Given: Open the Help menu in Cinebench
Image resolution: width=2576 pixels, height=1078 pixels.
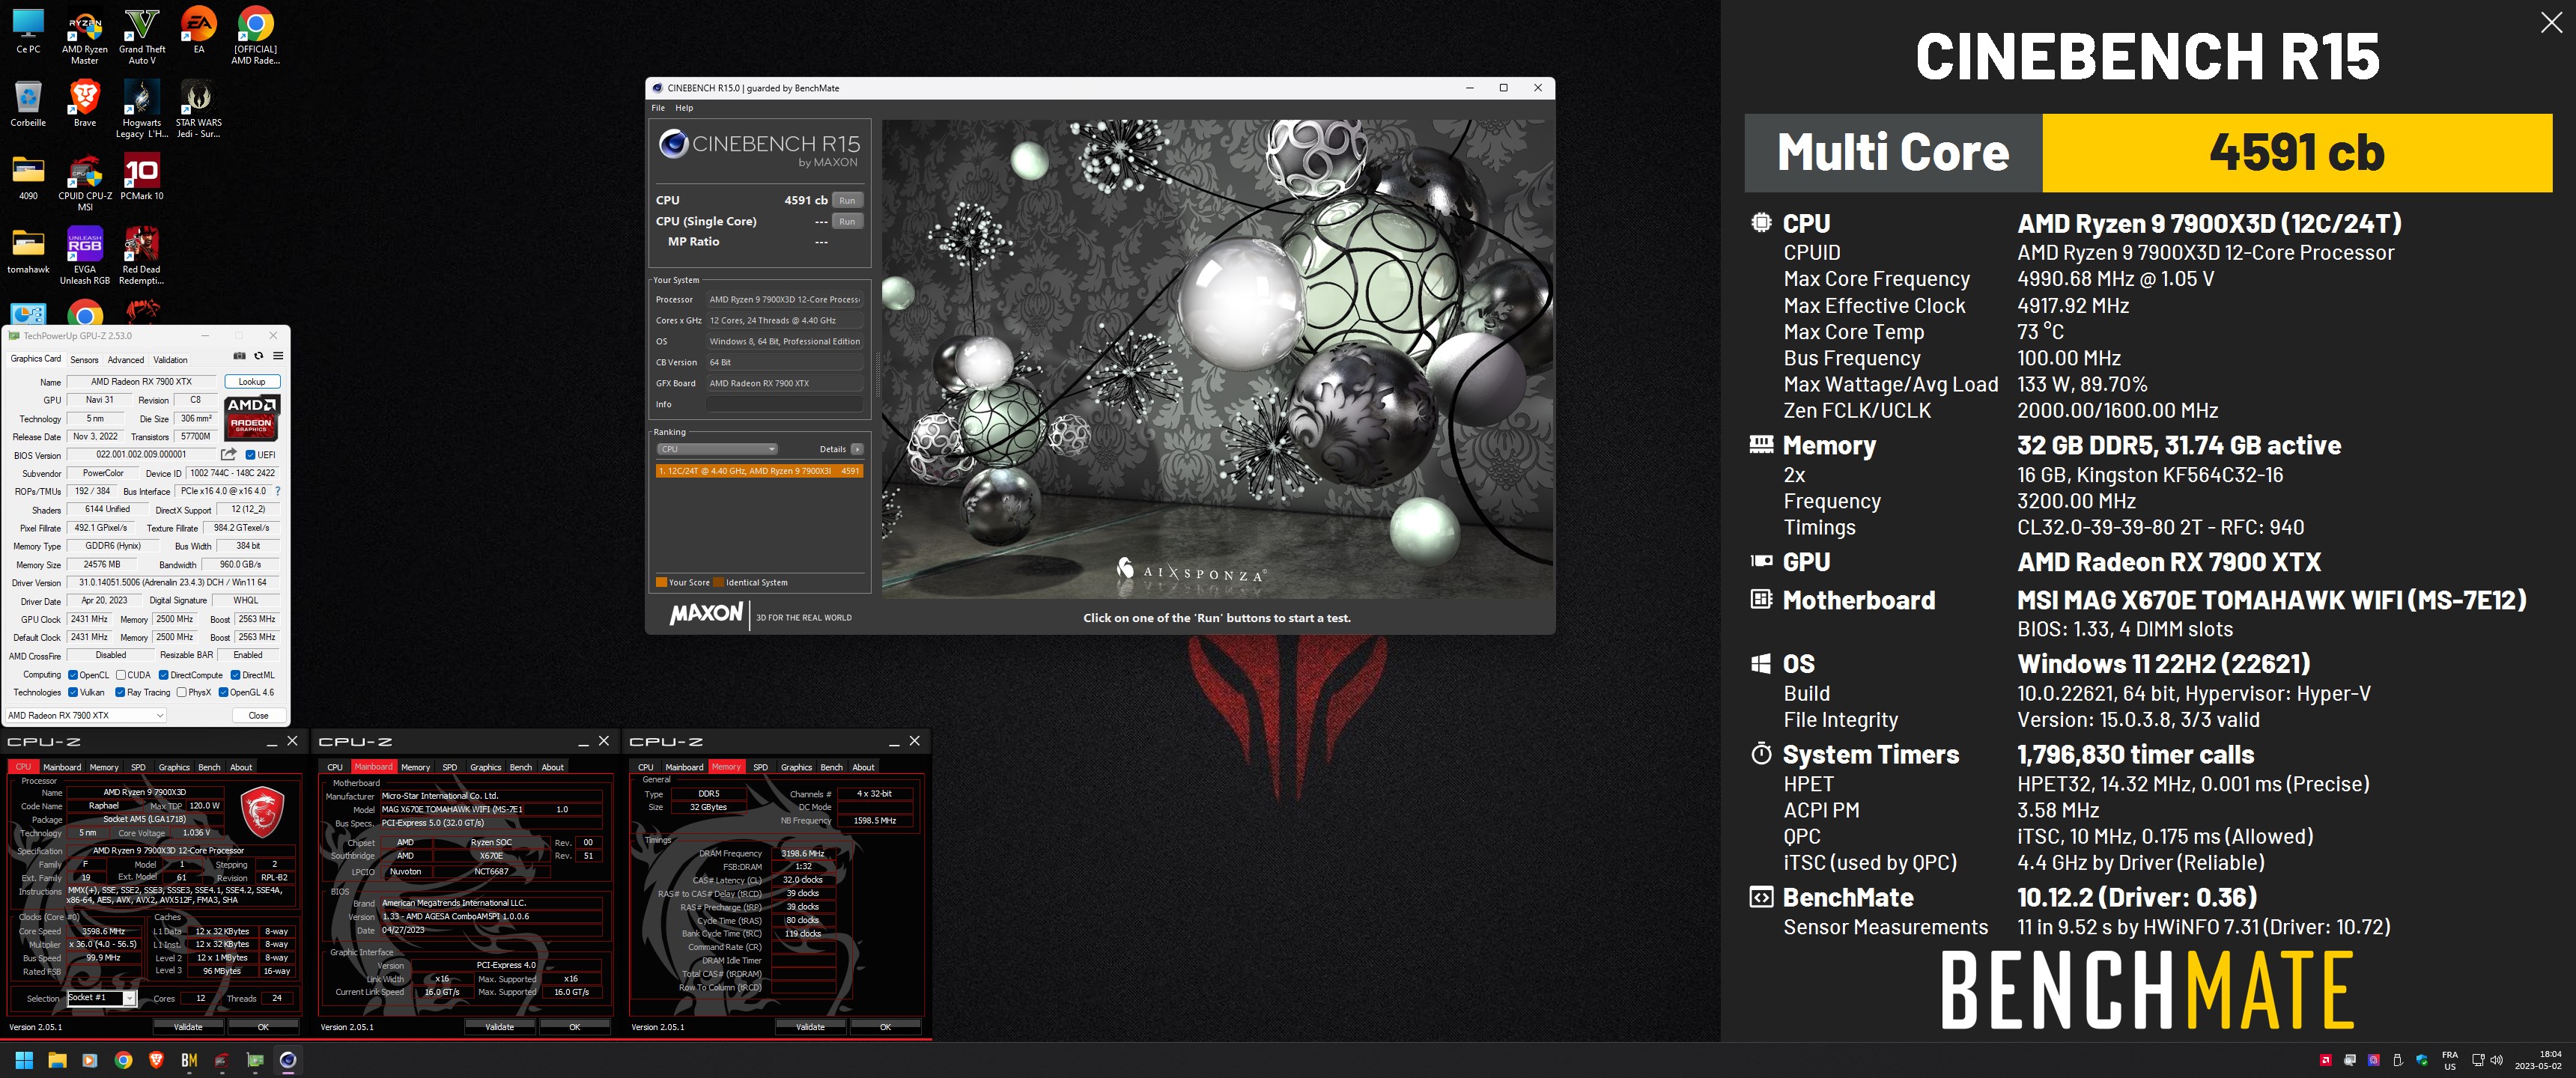Looking at the screenshot, I should pyautogui.click(x=684, y=108).
